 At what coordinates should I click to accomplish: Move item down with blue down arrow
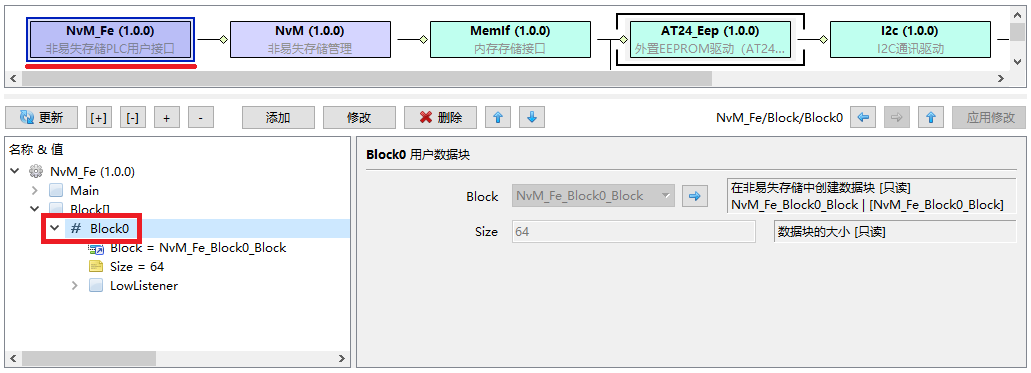532,118
